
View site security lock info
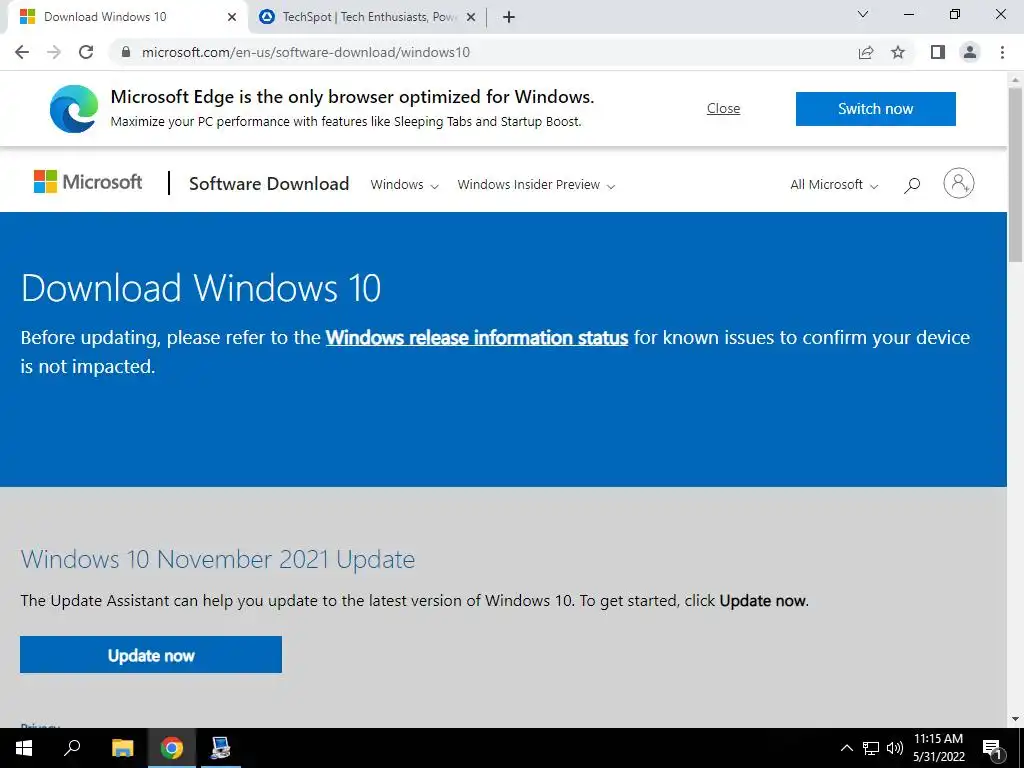click(126, 52)
